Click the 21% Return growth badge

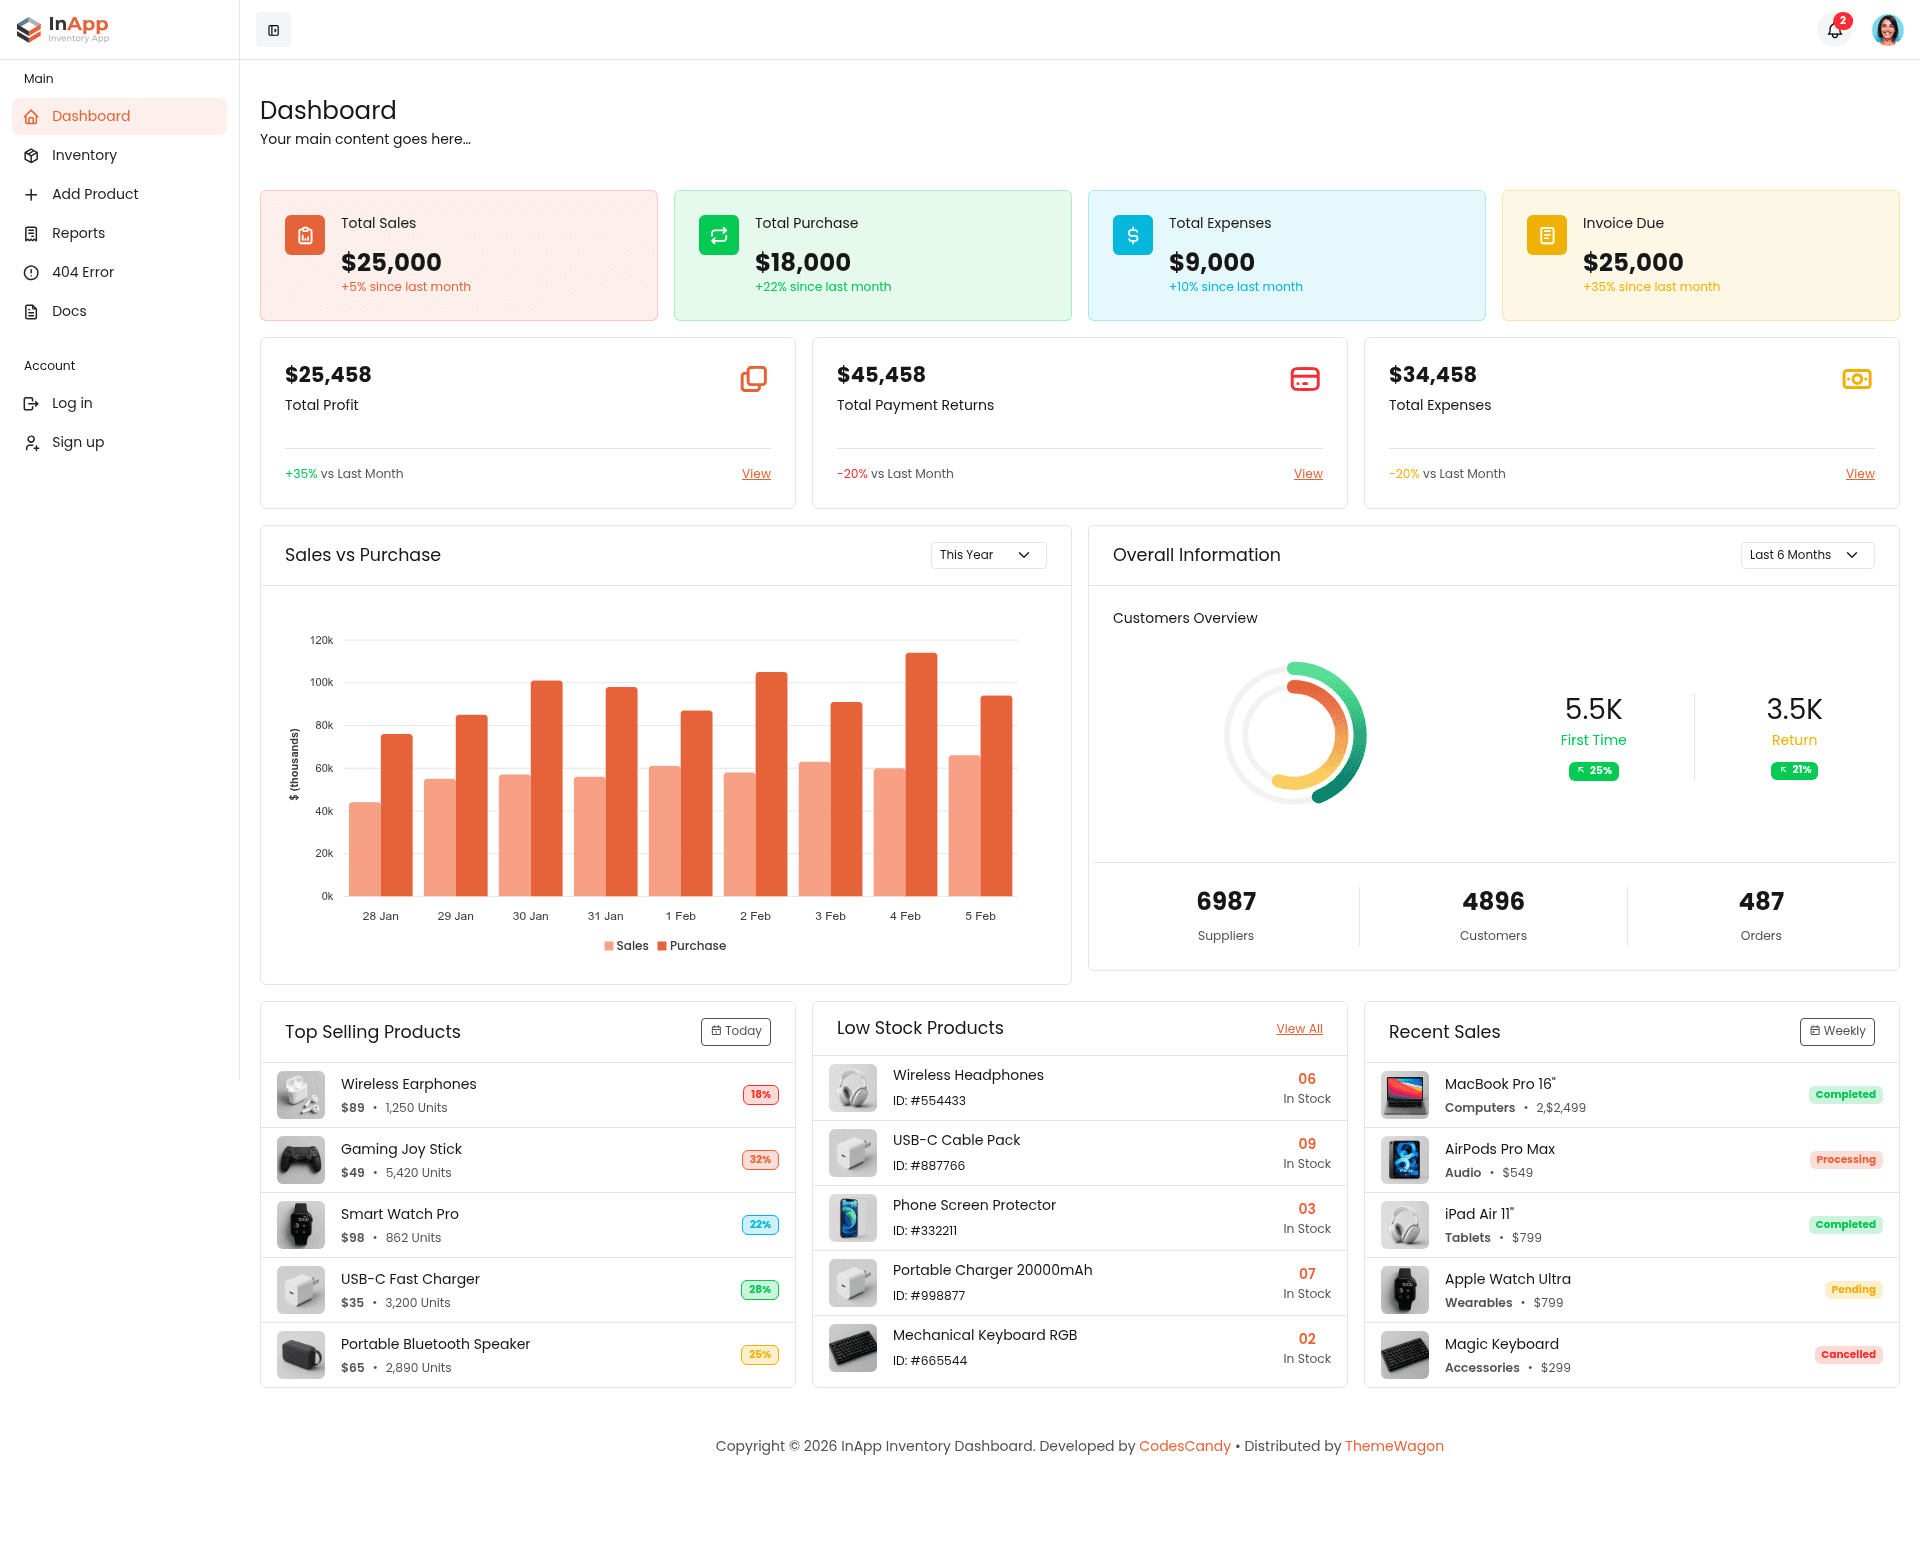point(1794,770)
